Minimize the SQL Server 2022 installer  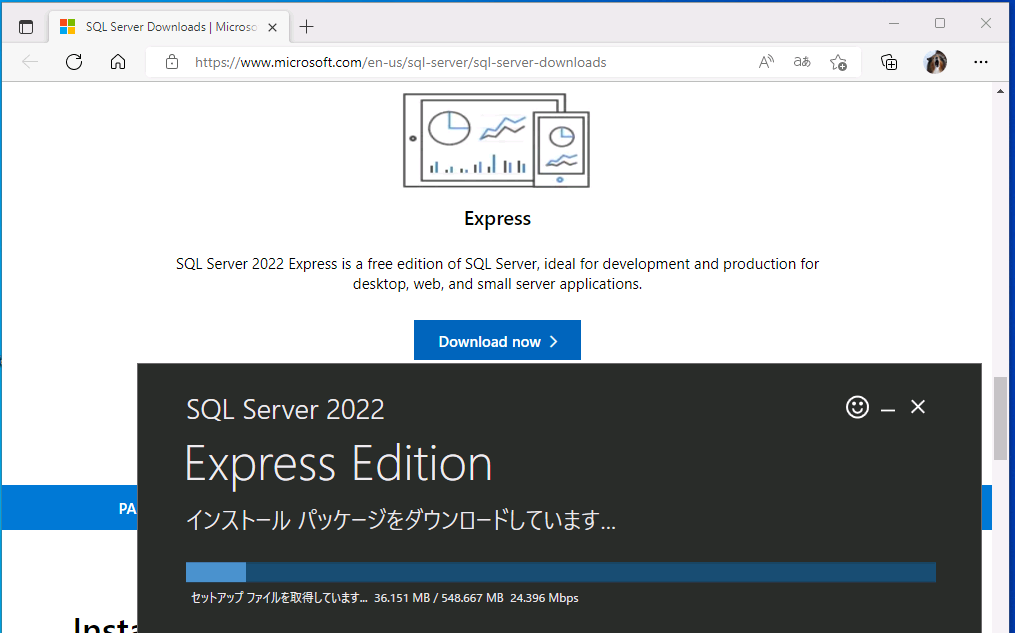(888, 407)
